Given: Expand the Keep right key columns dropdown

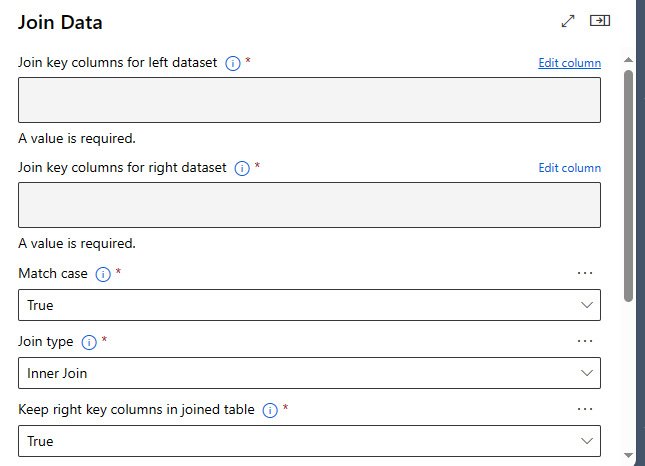Looking at the screenshot, I should 309,441.
